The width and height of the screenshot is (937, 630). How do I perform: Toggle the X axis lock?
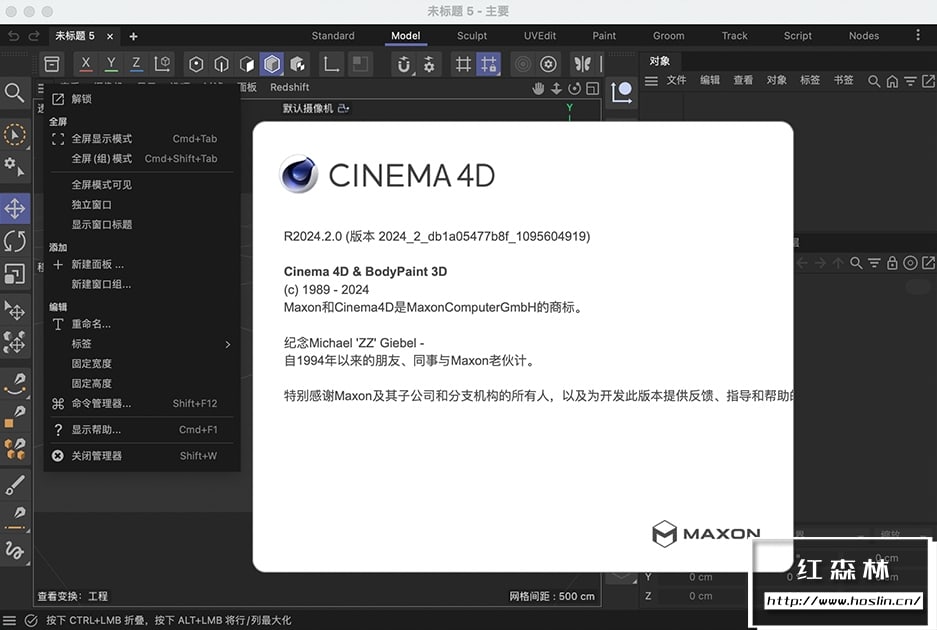pyautogui.click(x=86, y=64)
